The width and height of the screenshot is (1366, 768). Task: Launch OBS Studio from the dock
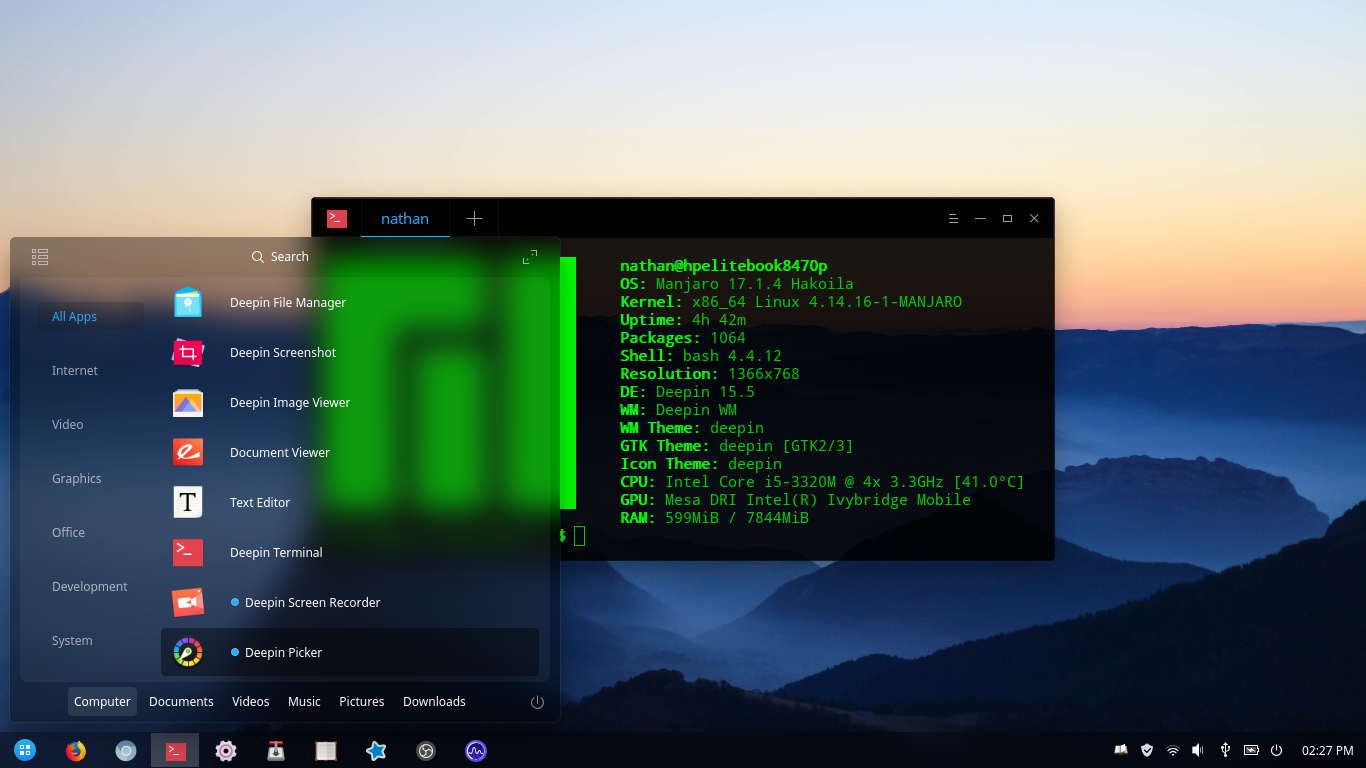426,750
